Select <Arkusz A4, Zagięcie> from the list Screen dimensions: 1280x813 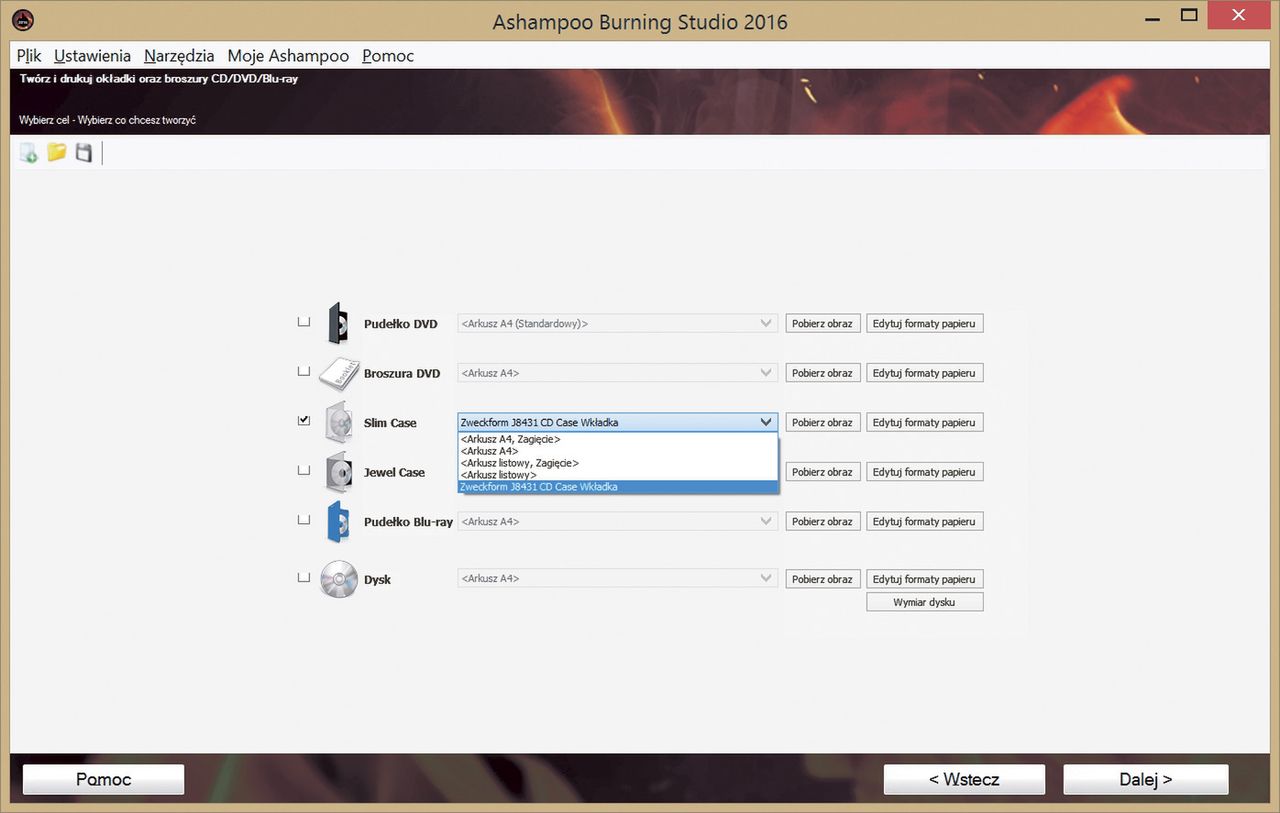(617, 439)
